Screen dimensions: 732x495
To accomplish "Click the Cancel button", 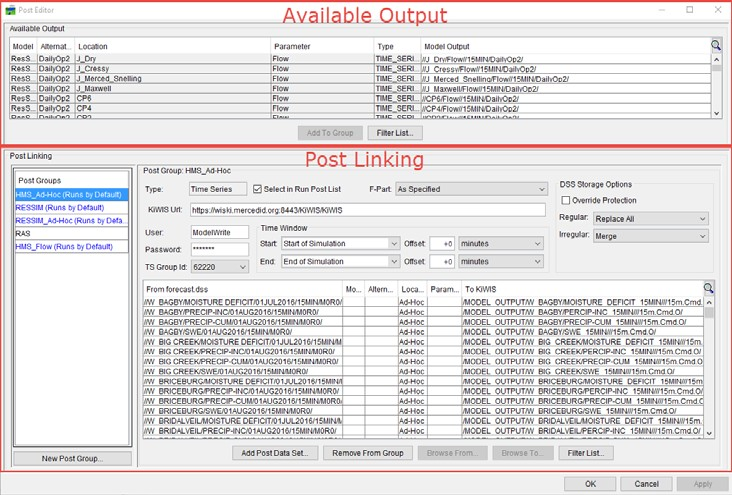I will coord(647,484).
